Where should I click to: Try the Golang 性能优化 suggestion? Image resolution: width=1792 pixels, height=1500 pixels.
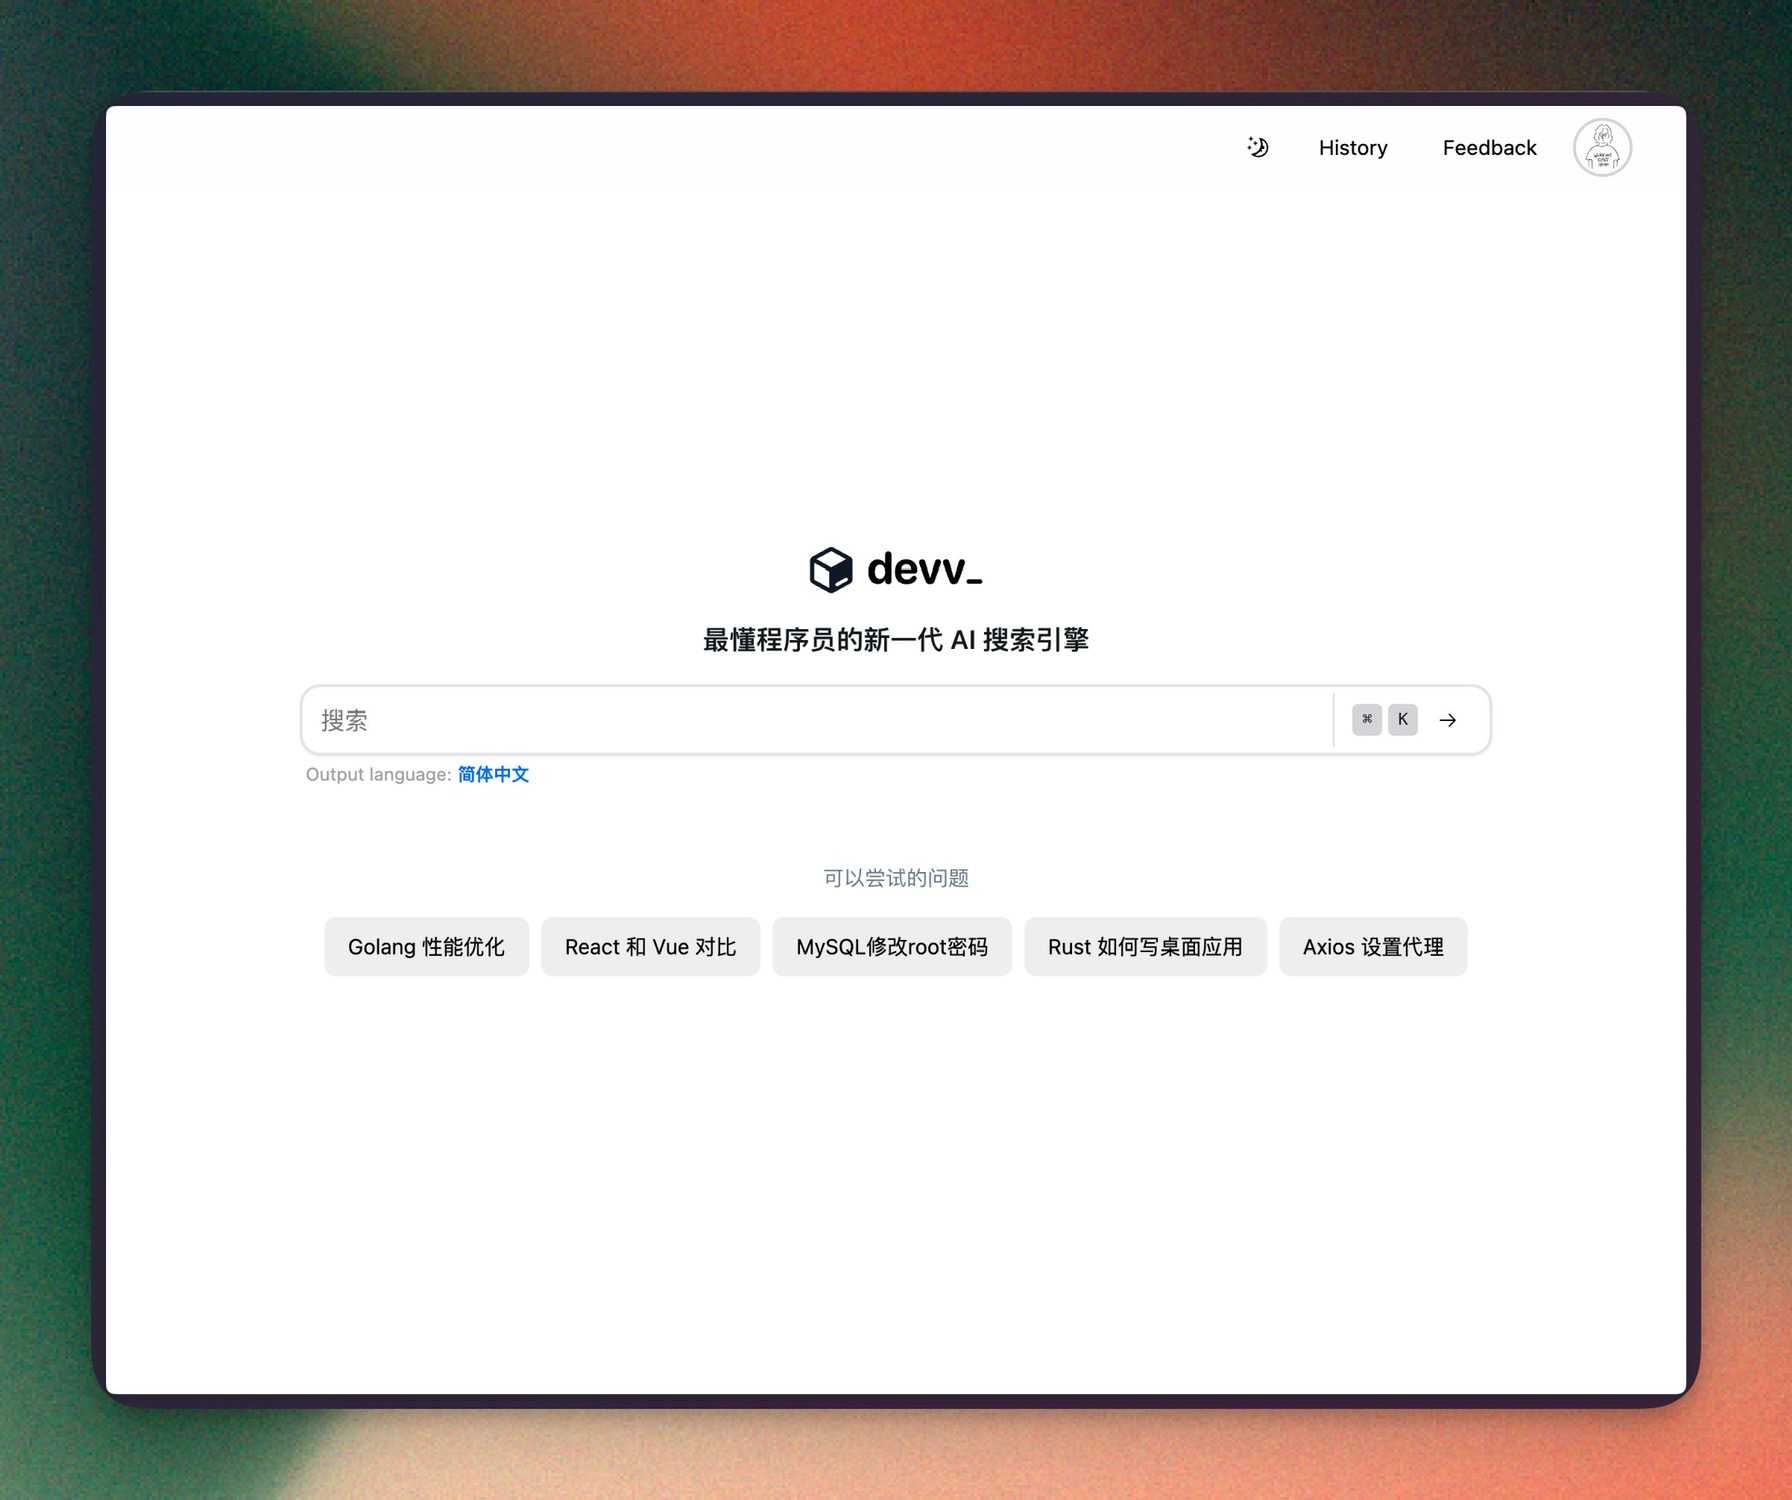click(x=426, y=947)
